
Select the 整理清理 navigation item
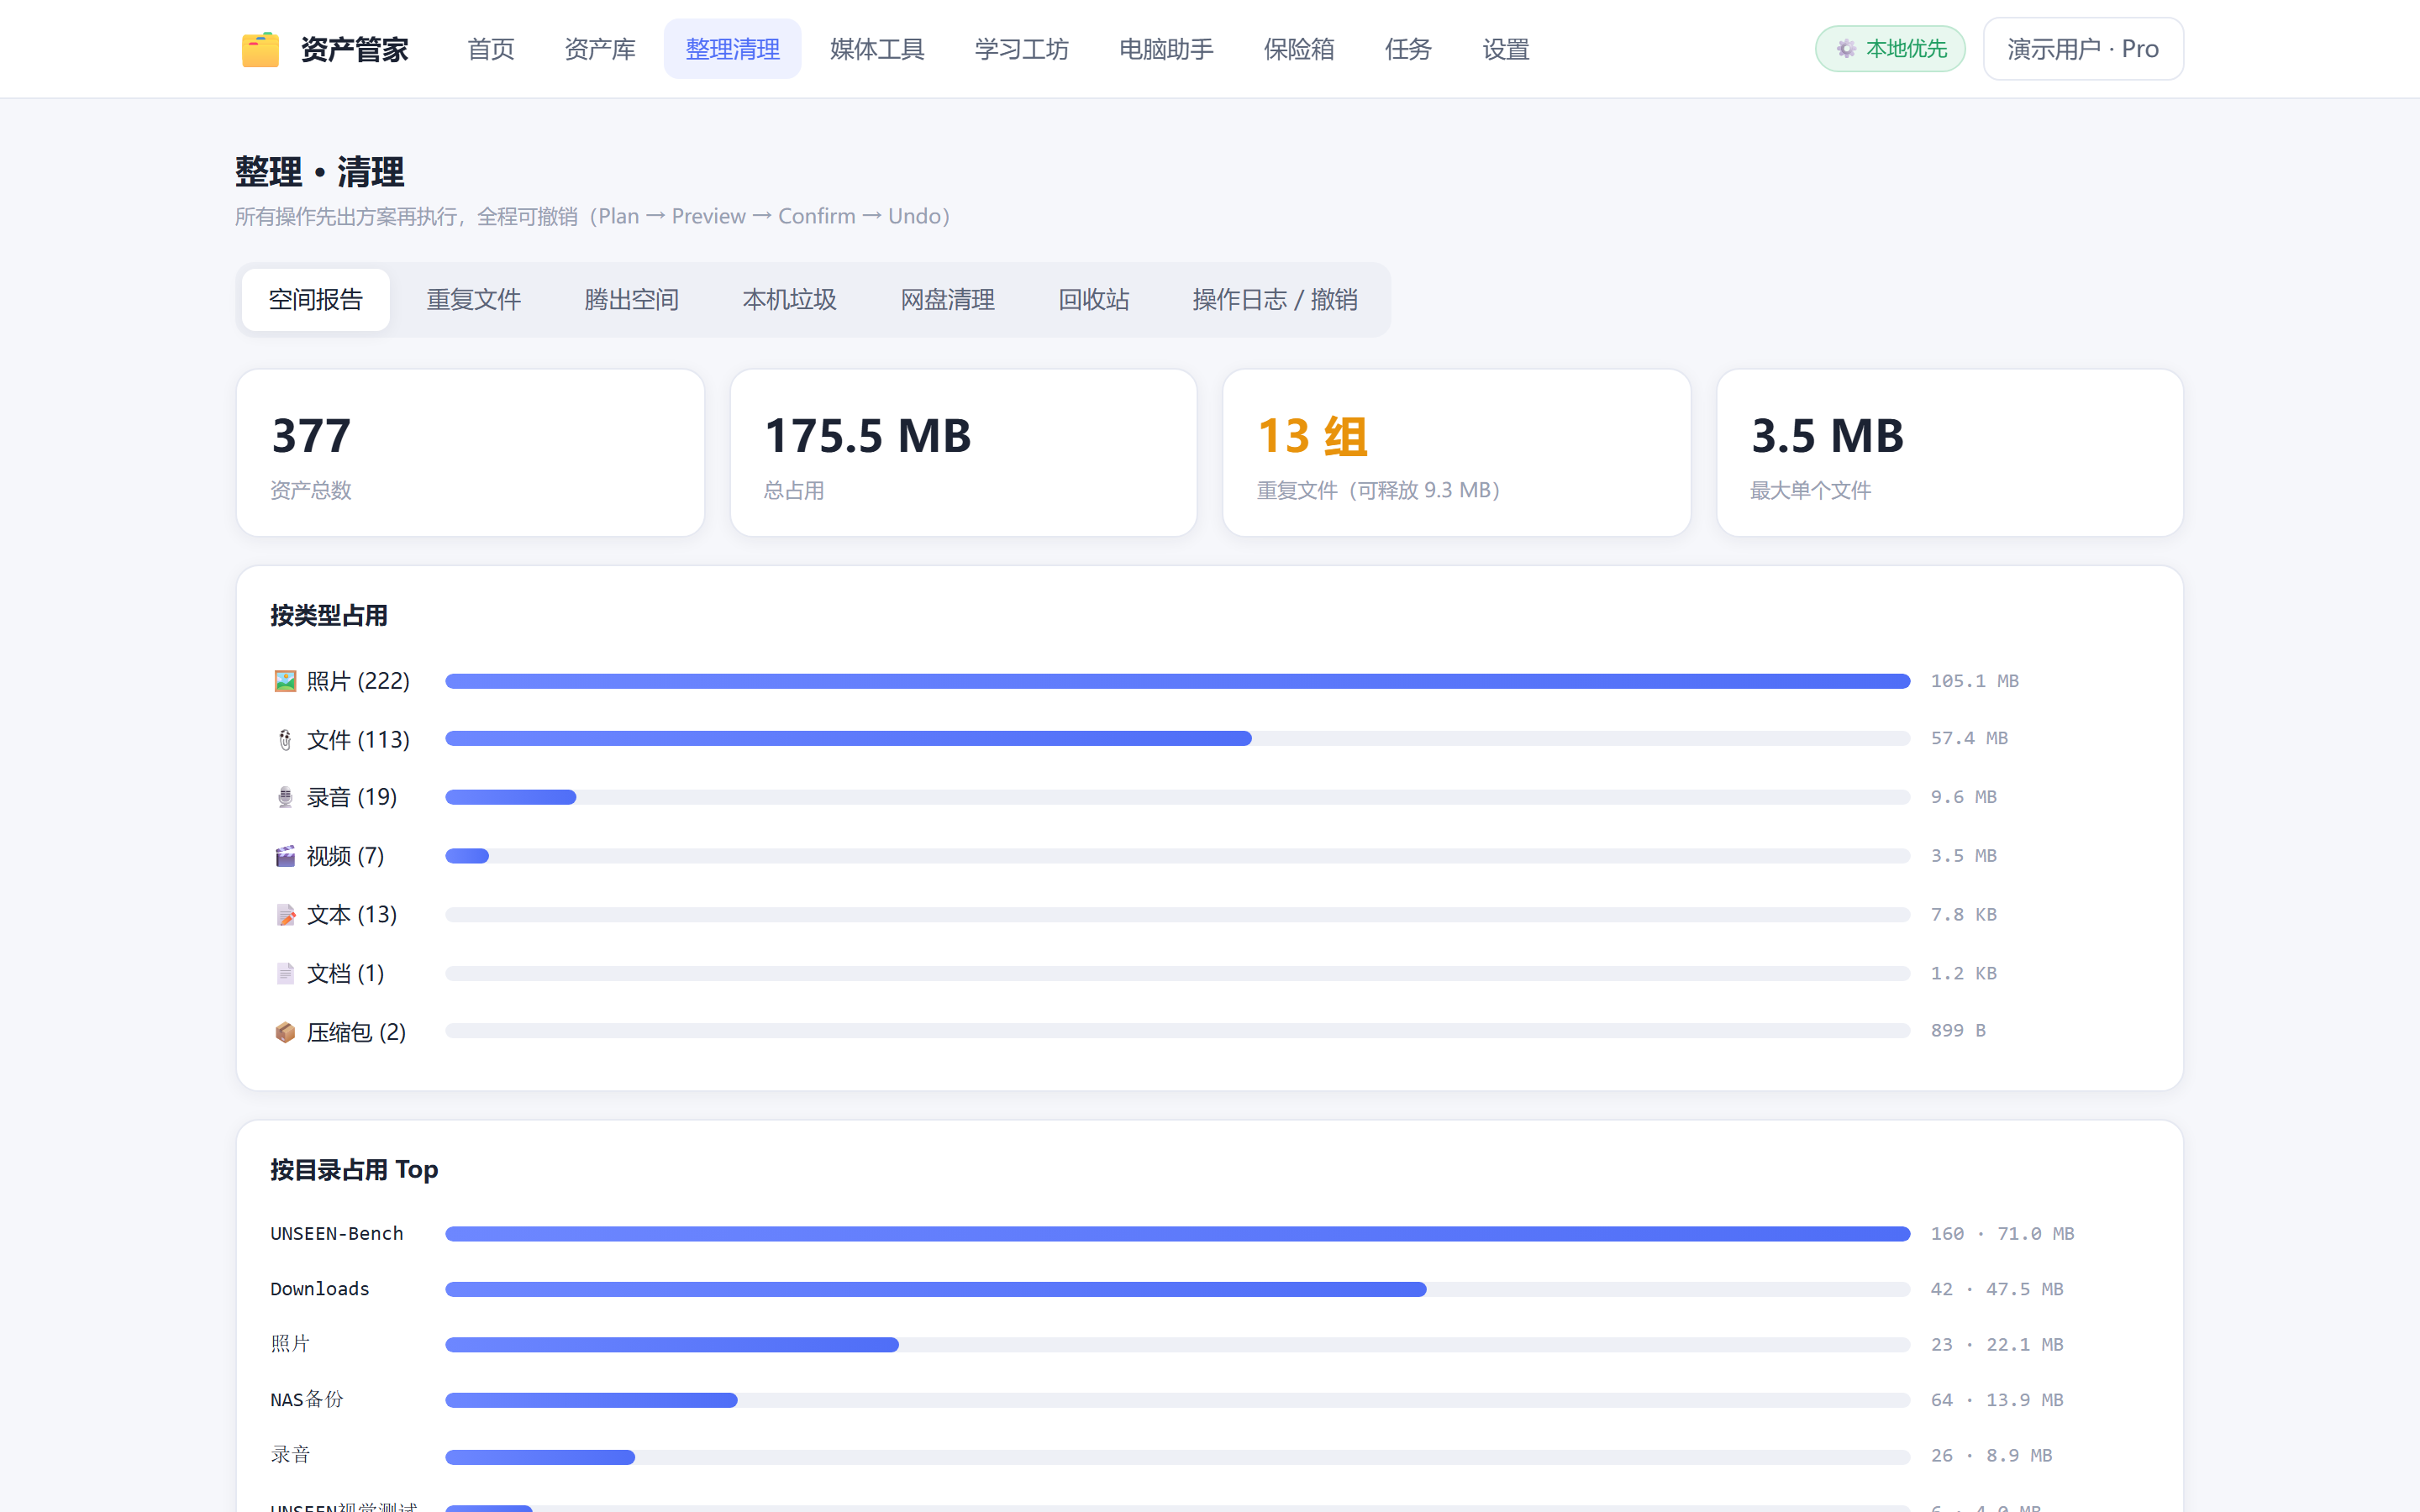point(733,49)
